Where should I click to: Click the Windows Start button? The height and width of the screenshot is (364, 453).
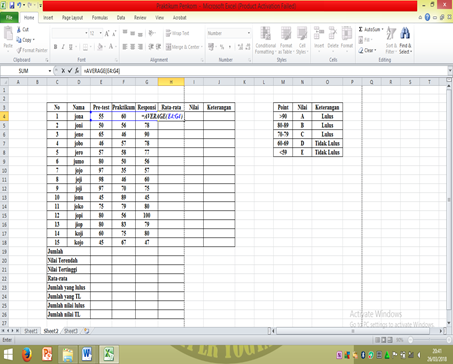click(x=8, y=355)
